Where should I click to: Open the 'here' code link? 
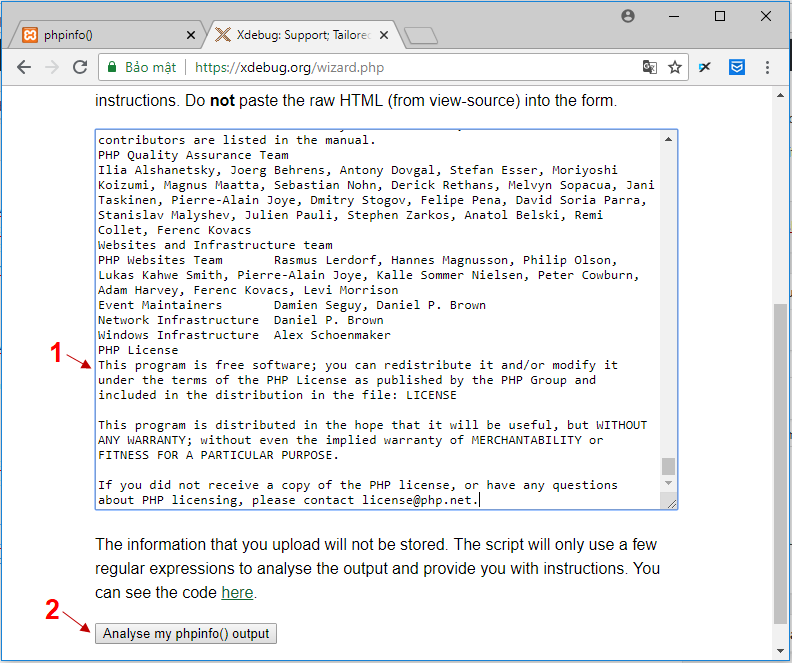237,592
